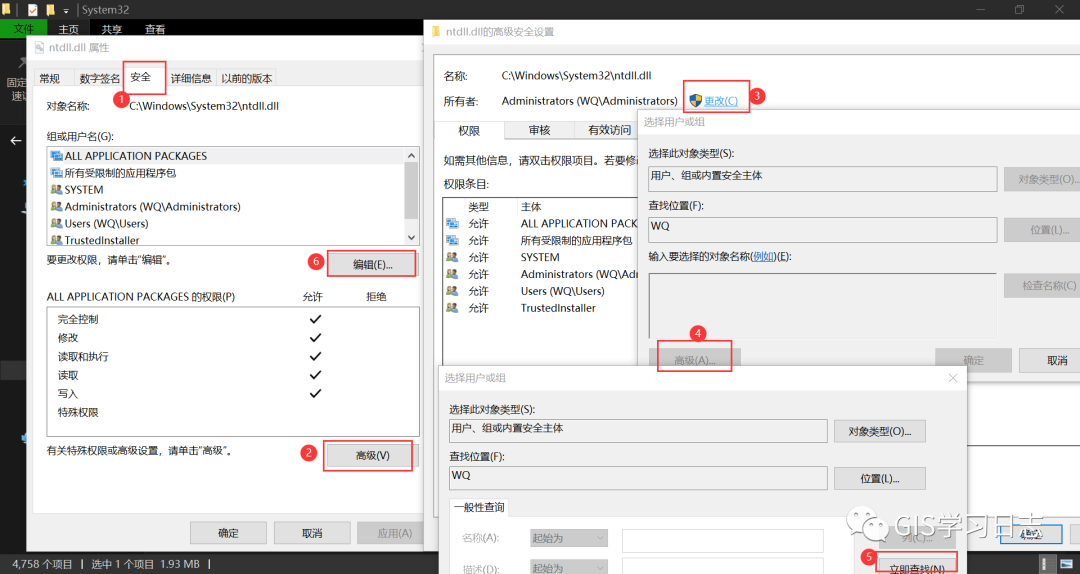Click the ALL APPLICATION PACKAGES permission entry icon

click(x=453, y=223)
